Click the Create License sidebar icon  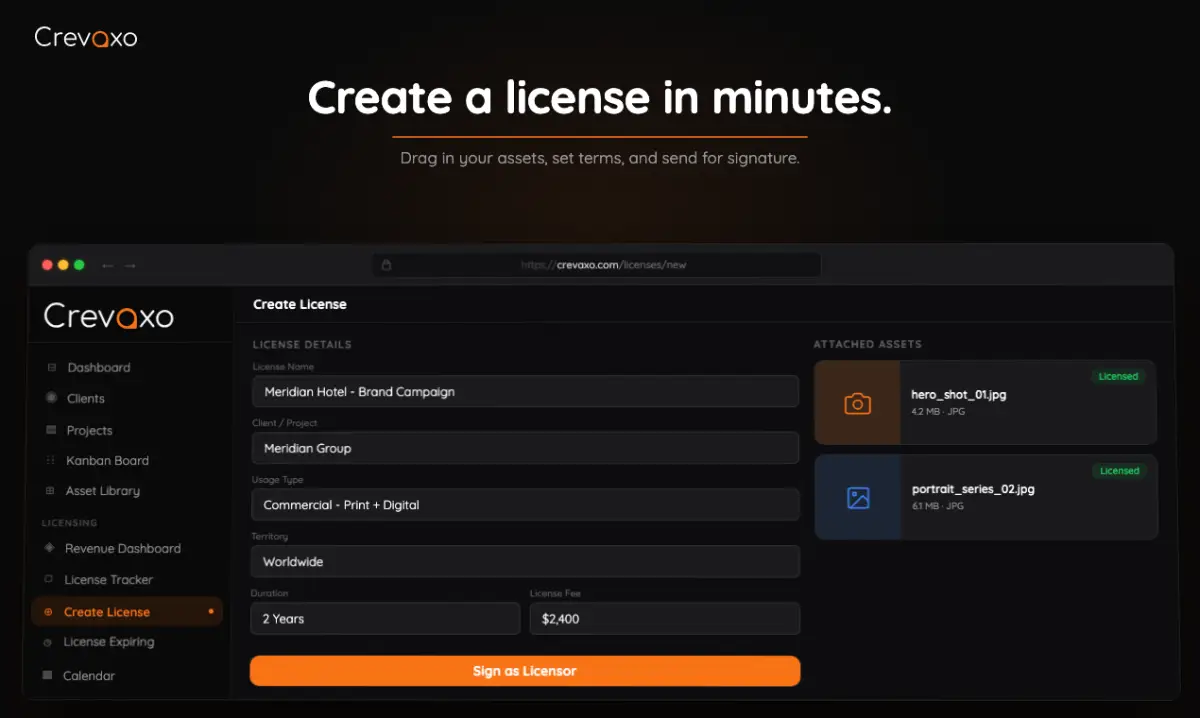point(49,612)
